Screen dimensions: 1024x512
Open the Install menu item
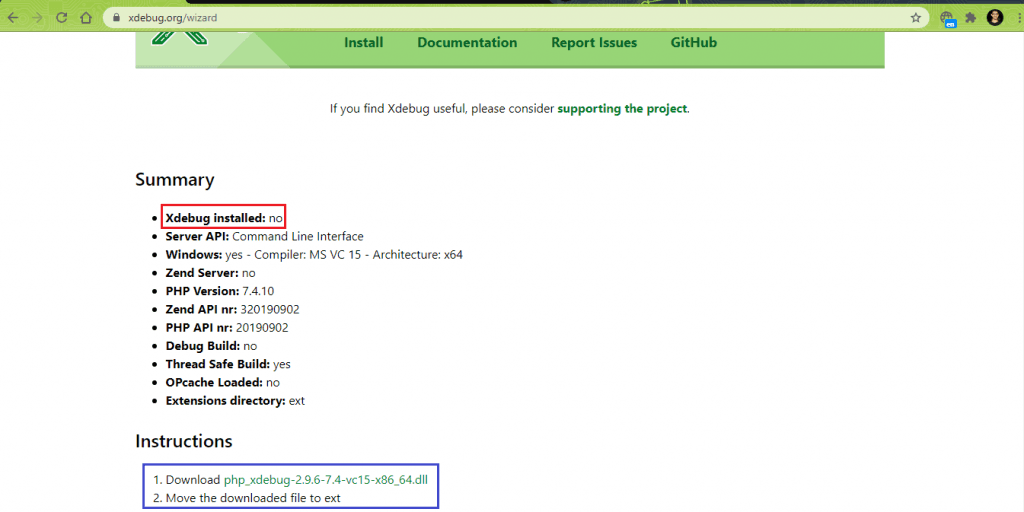coord(363,42)
